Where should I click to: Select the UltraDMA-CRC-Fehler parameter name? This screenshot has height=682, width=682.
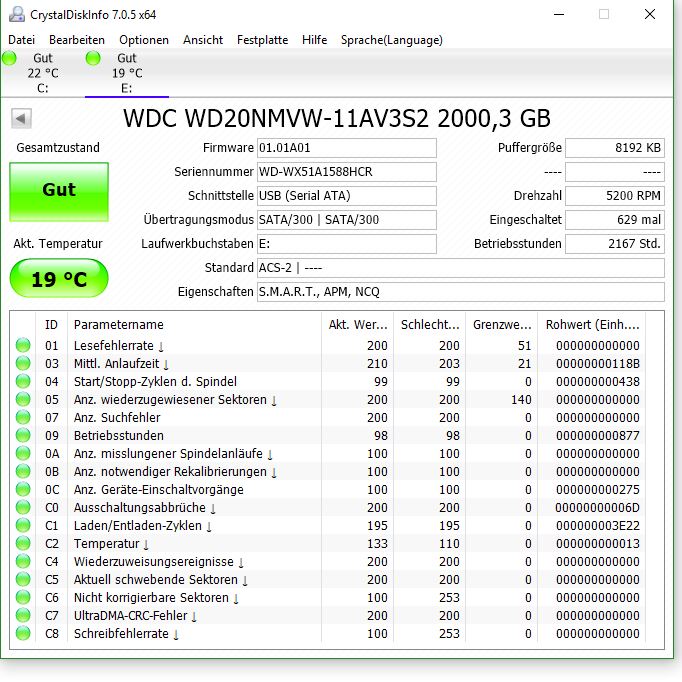point(135,616)
